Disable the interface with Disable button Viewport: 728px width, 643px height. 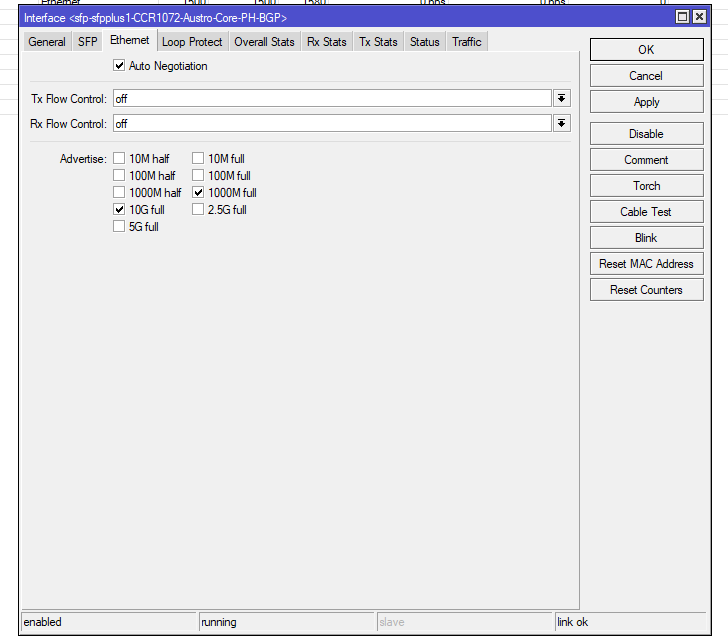646,134
